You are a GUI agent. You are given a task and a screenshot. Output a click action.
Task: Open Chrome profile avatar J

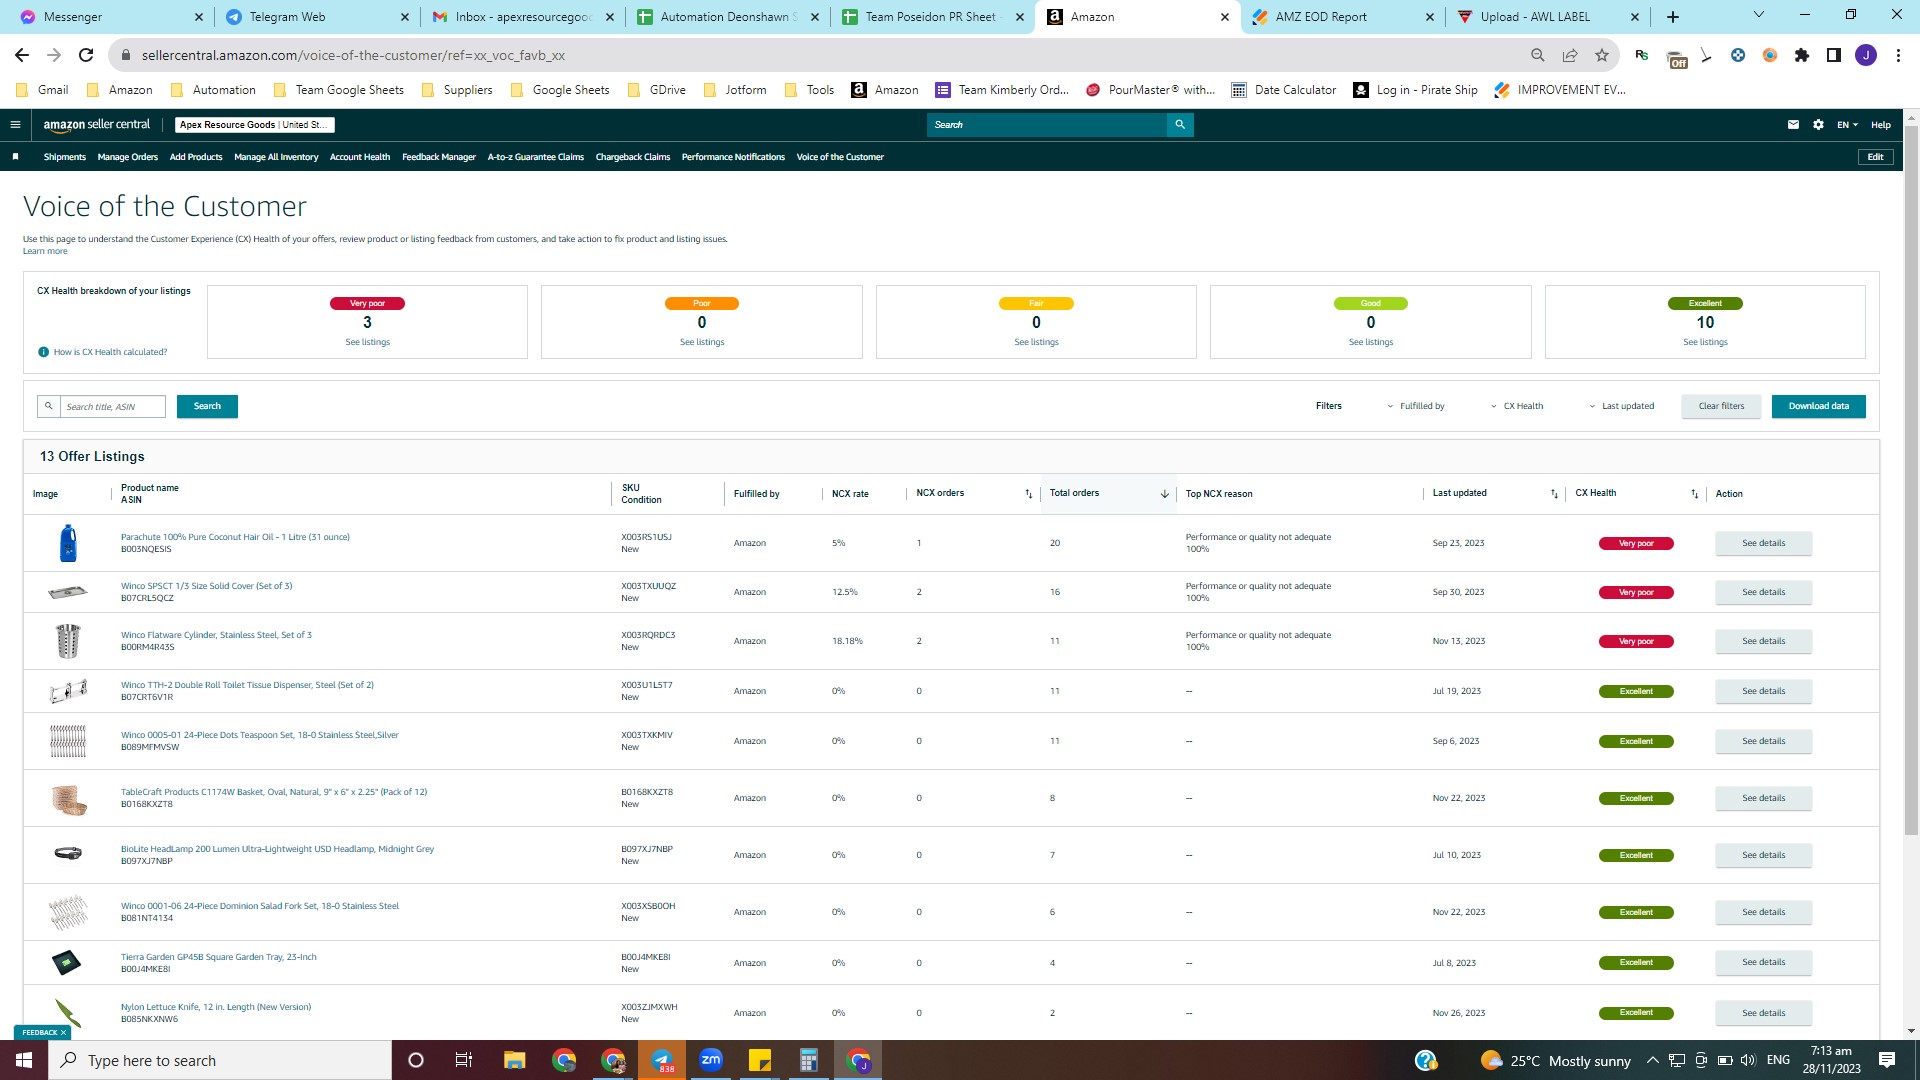coord(1866,55)
